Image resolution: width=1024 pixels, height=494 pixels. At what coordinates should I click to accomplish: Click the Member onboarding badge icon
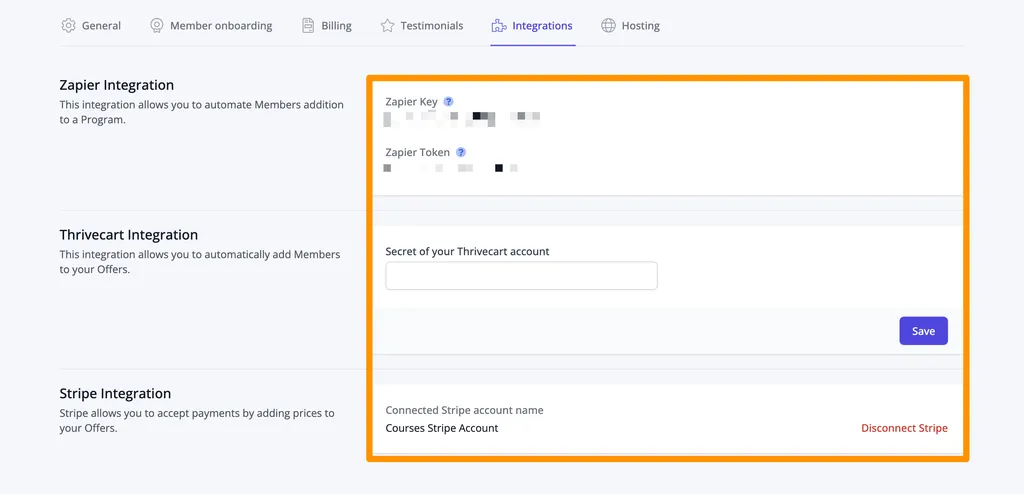point(157,25)
